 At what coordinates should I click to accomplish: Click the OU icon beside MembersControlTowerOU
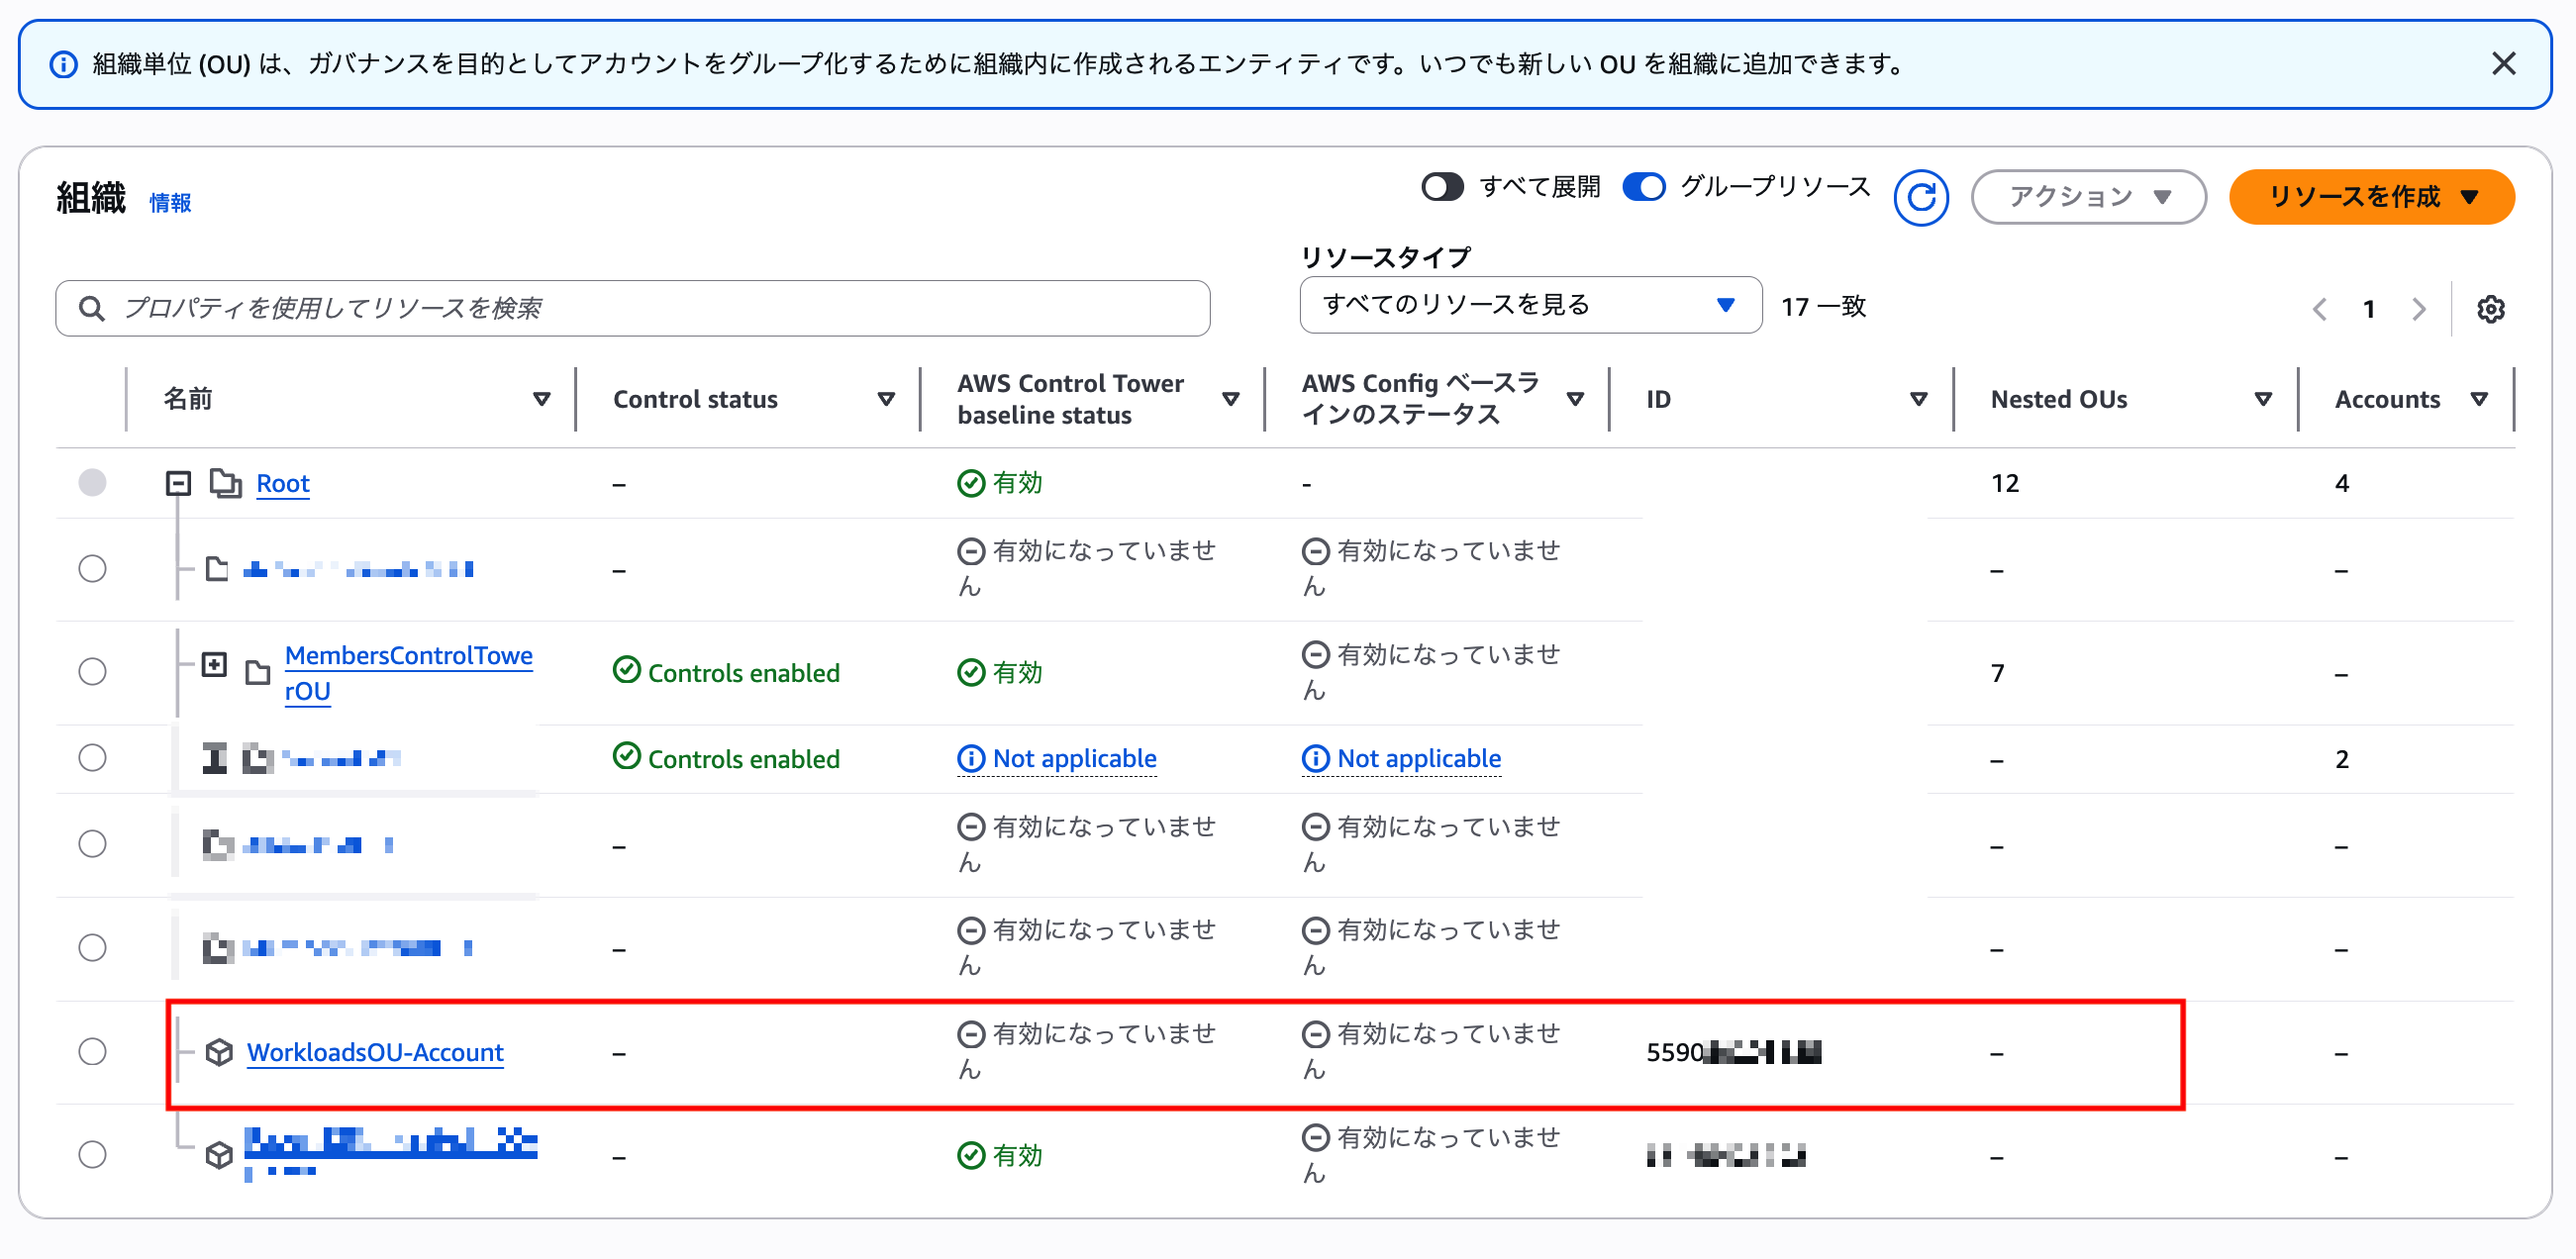click(x=256, y=672)
